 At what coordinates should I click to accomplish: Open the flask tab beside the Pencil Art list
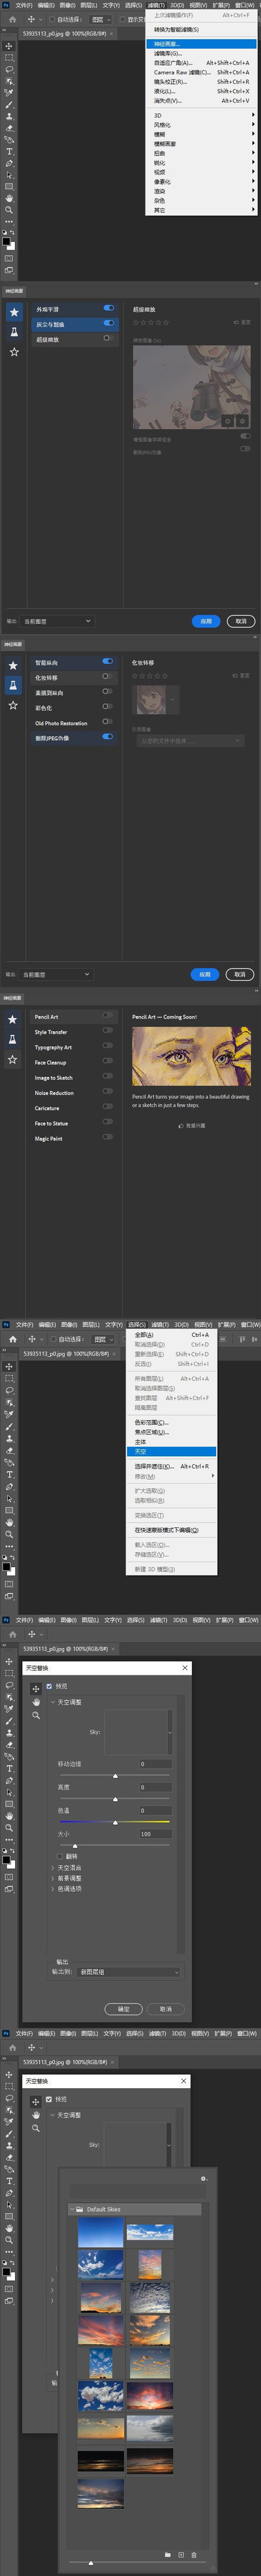[x=13, y=1039]
